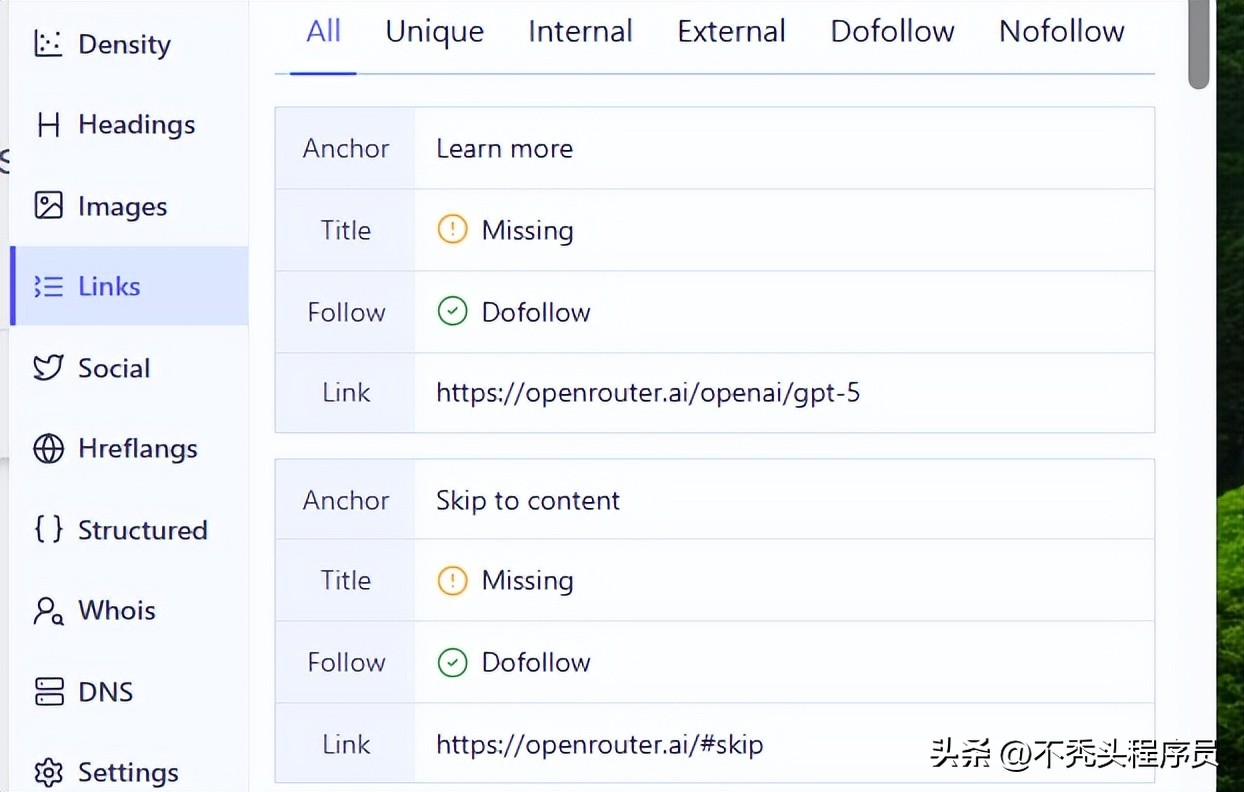Open the Density chart icon
The width and height of the screenshot is (1244, 792).
coord(48,44)
